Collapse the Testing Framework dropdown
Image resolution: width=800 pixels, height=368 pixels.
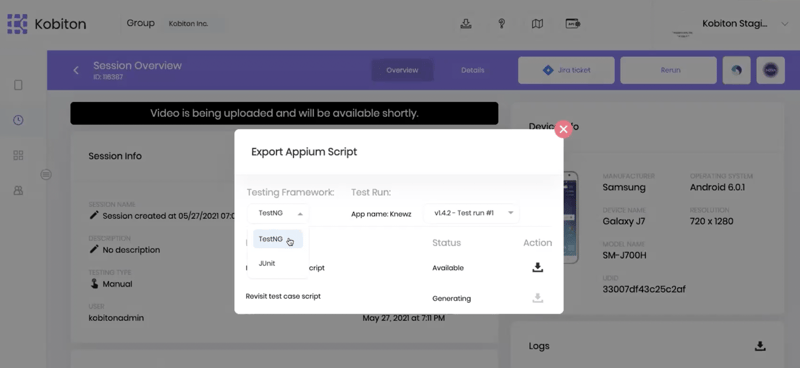278,213
